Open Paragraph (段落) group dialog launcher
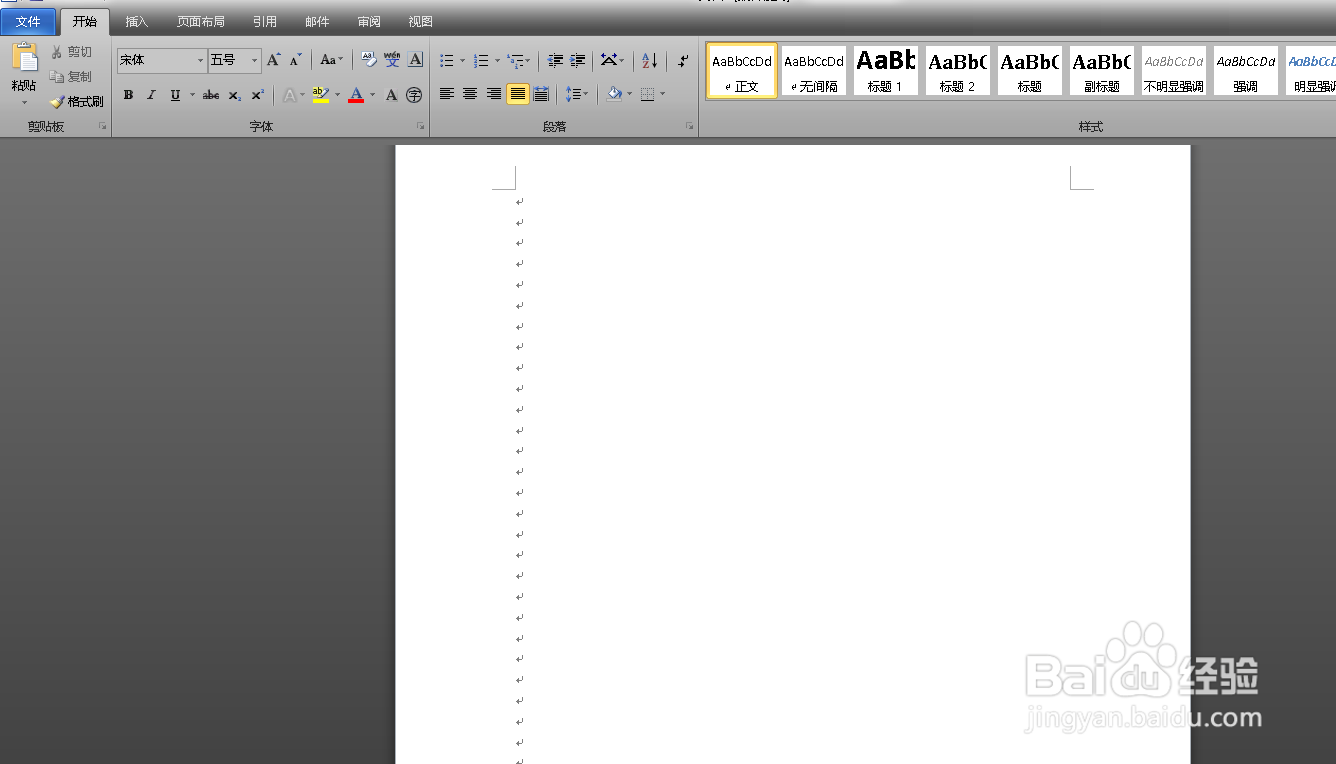 (x=689, y=126)
